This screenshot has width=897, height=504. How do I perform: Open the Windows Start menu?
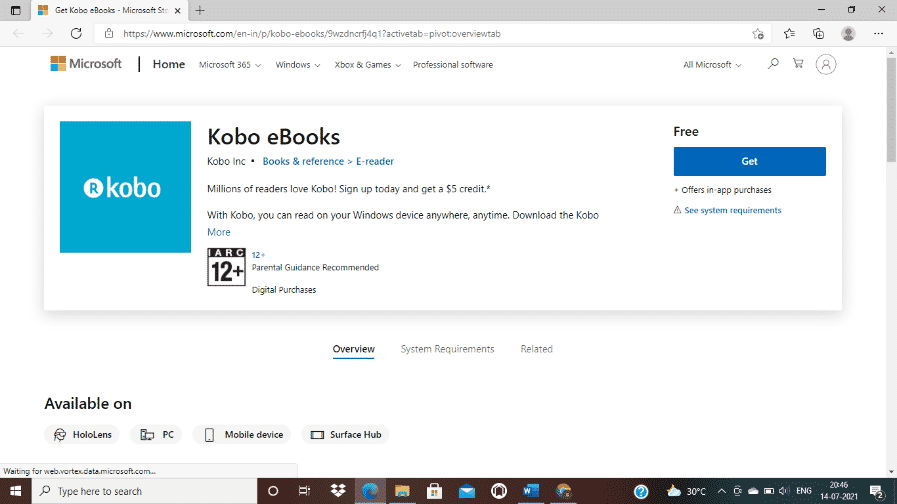coord(15,491)
